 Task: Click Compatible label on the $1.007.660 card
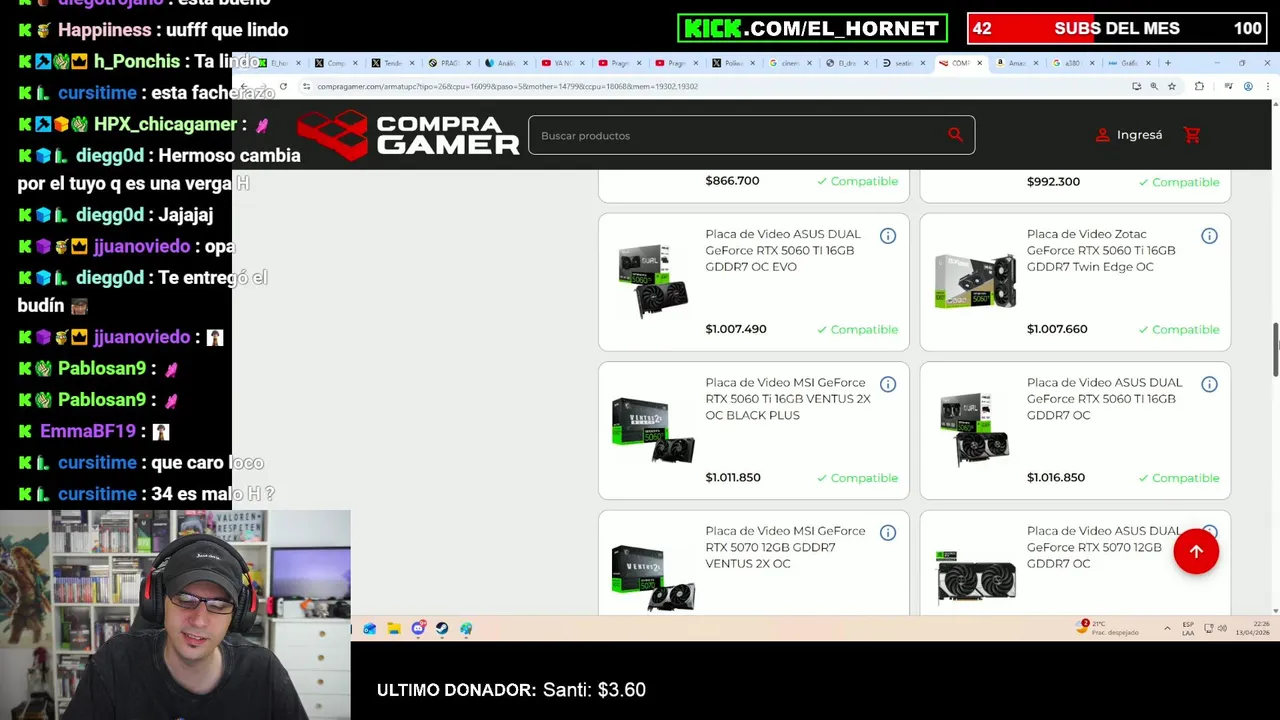pos(1179,329)
